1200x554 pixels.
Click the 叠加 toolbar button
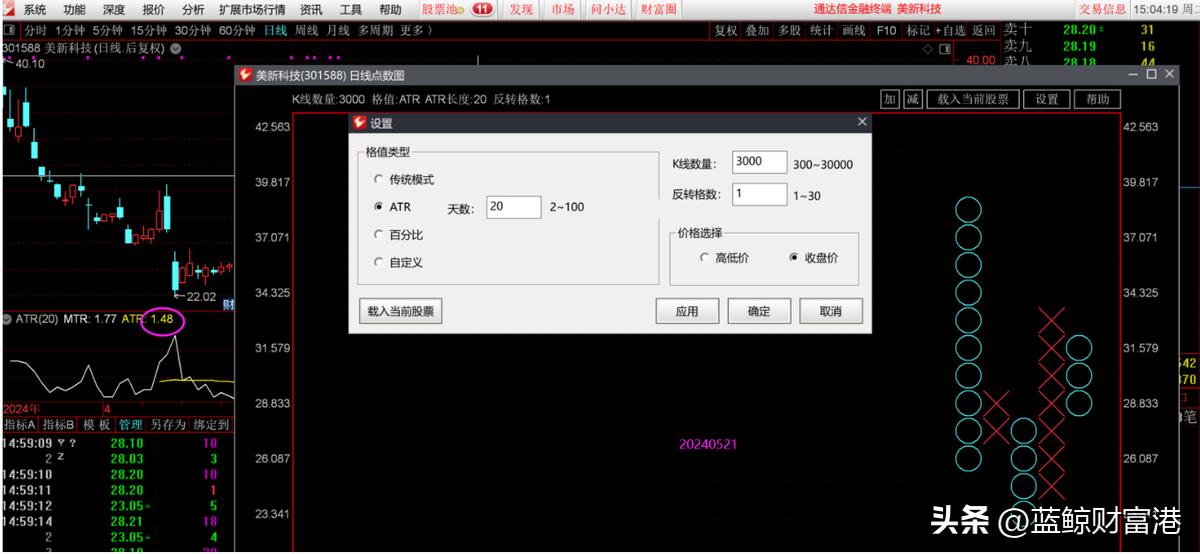(x=757, y=31)
